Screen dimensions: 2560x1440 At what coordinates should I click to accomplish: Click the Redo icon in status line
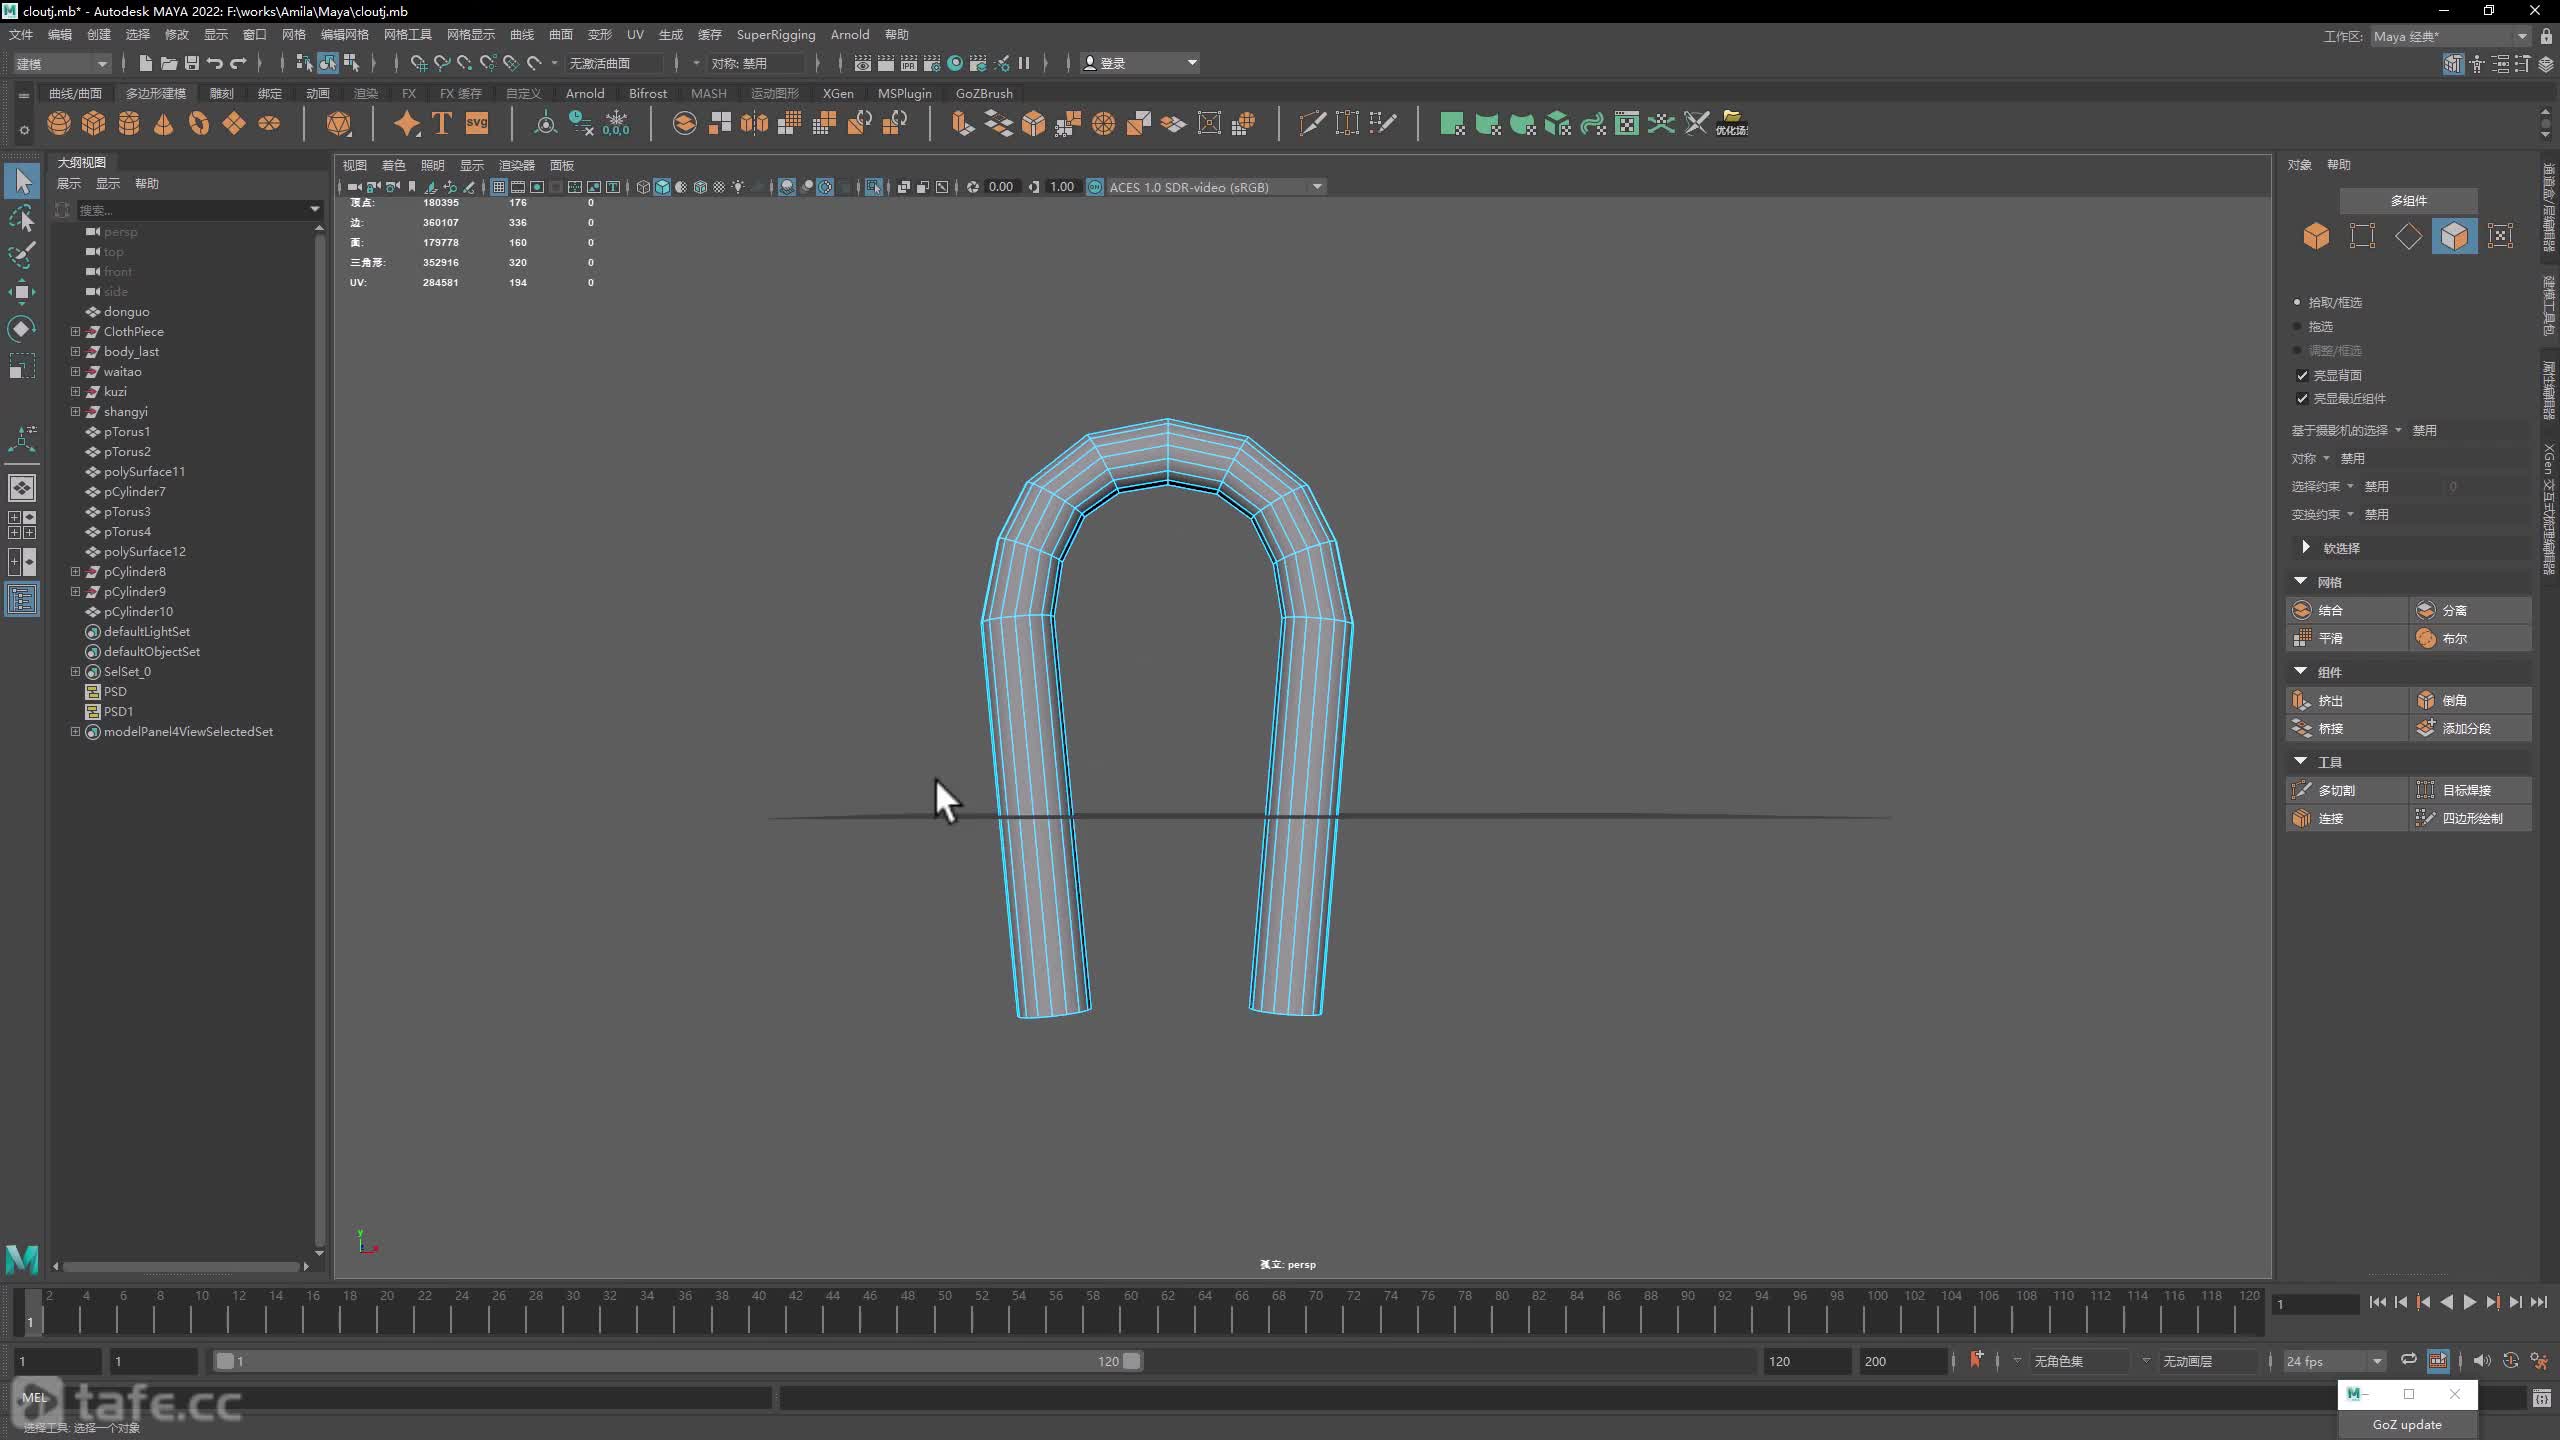click(238, 63)
